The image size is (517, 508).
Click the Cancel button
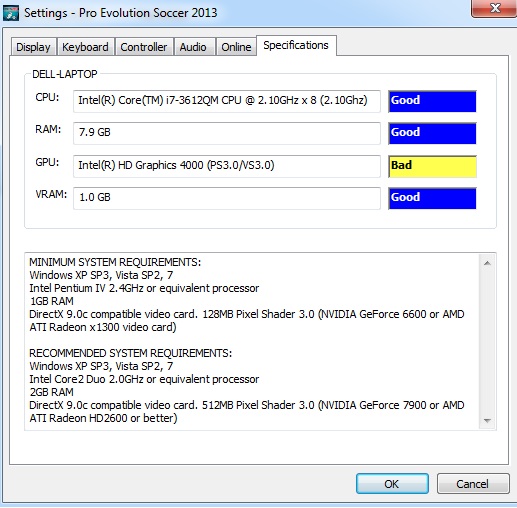tap(473, 483)
